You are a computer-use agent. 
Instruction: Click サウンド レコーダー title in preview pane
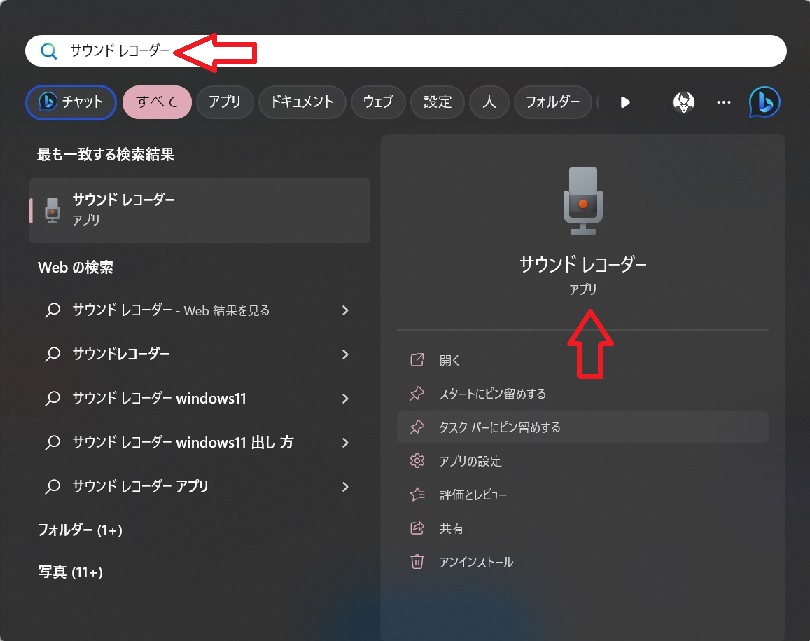click(583, 265)
